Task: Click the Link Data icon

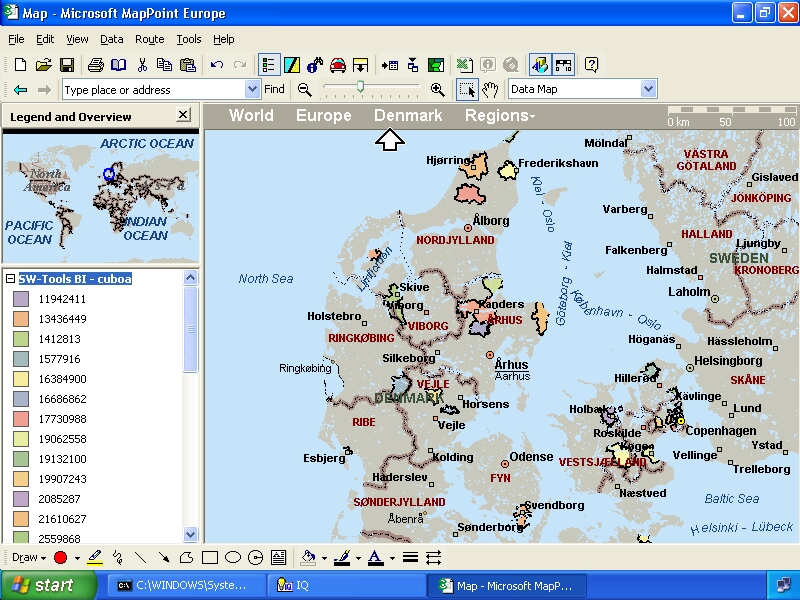Action: click(x=413, y=65)
